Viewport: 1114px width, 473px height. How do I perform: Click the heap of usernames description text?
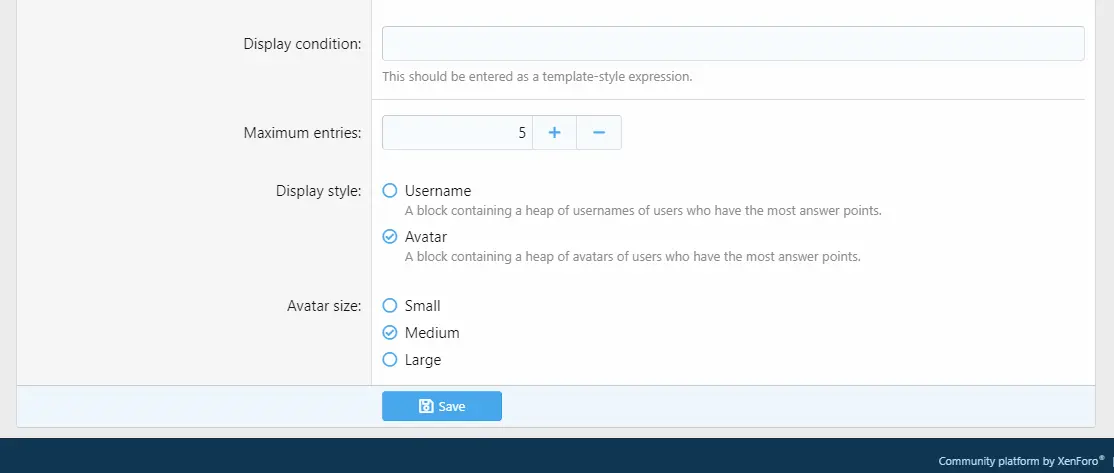tap(643, 211)
